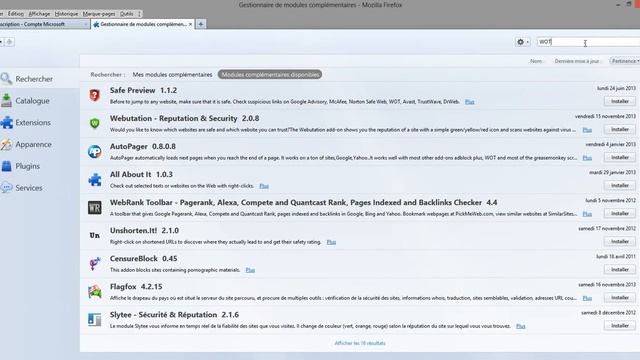This screenshot has height=360, width=640.
Task: Click the add-on search field containing WOT
Action: tap(588, 42)
